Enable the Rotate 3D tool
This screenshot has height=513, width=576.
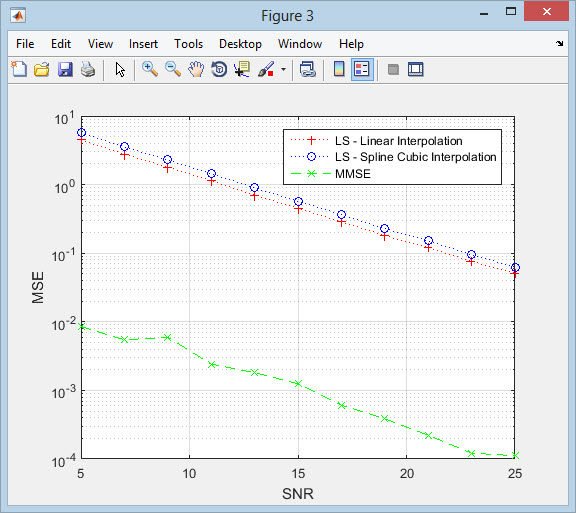pos(219,69)
